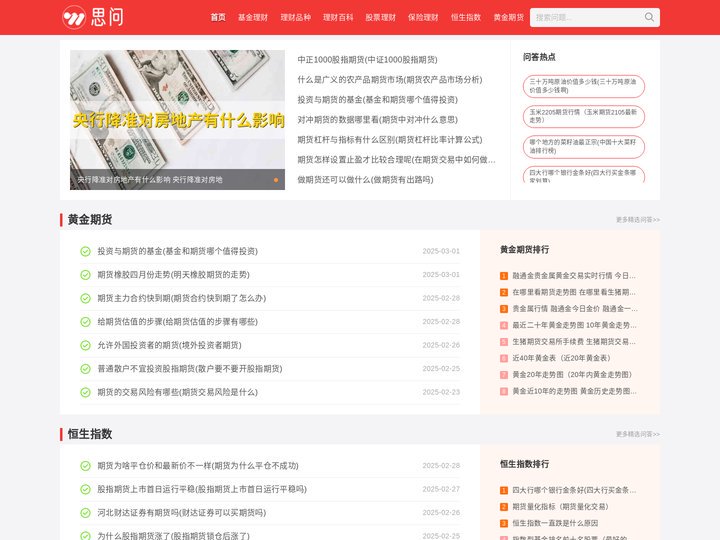Image resolution: width=720 pixels, height=540 pixels.
Task: Open 对冲期货的数据哪里看 link
Action: pyautogui.click(x=377, y=120)
